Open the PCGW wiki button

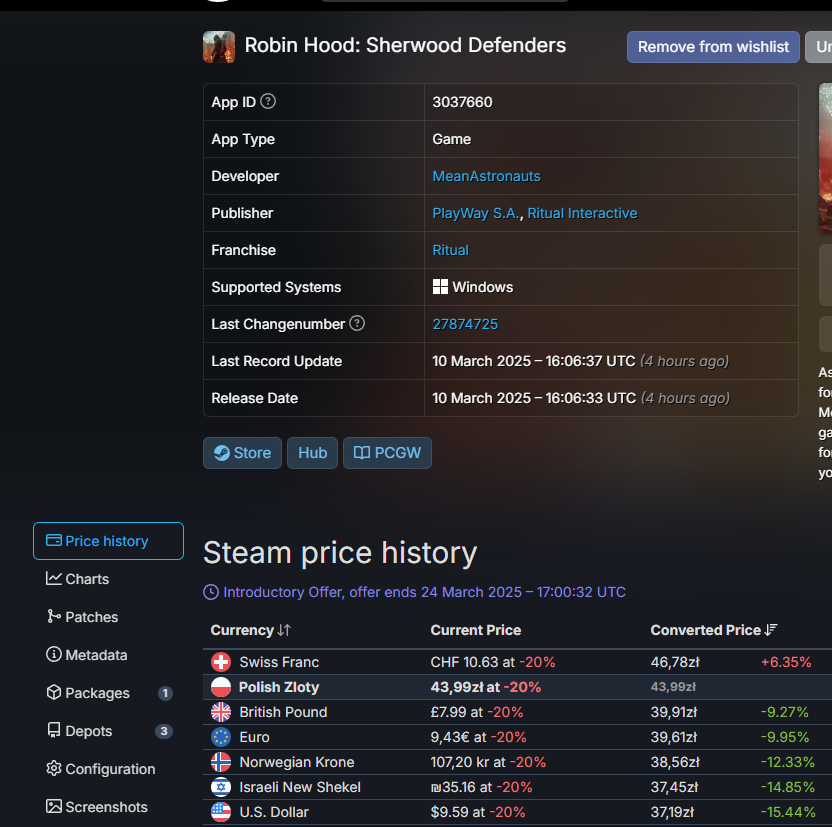[387, 453]
